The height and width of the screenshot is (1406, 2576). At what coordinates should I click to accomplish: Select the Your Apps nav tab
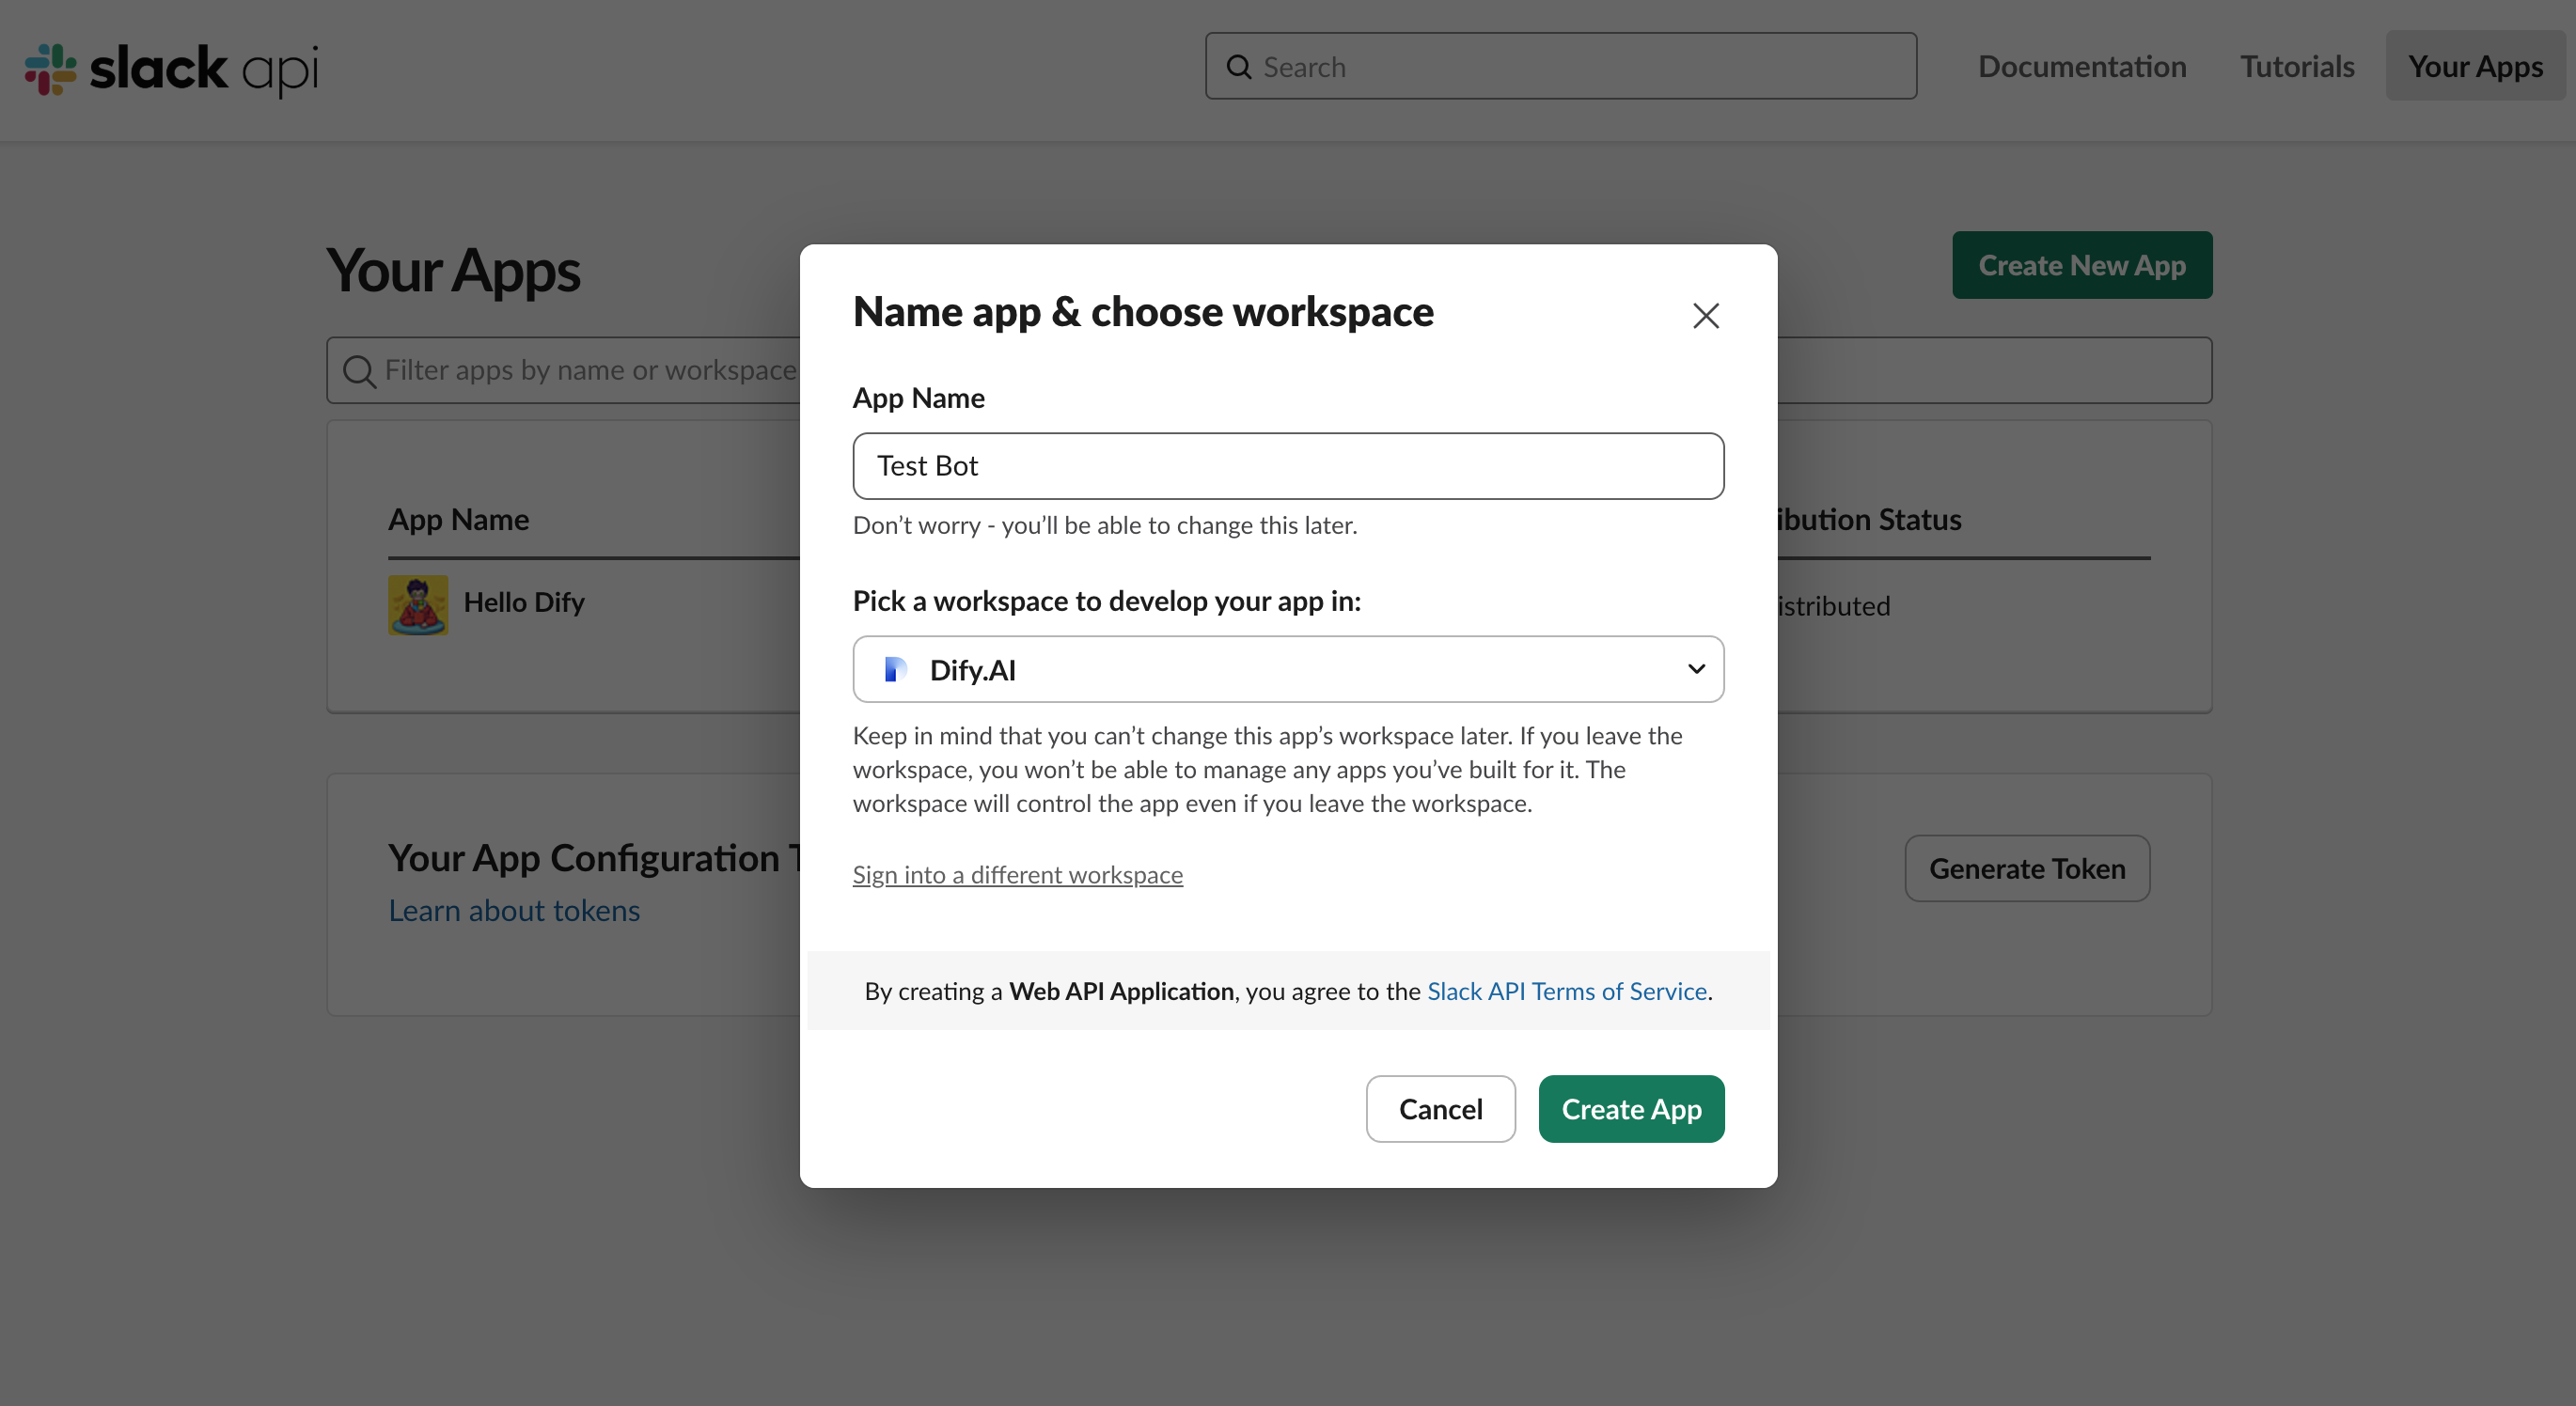2475,66
